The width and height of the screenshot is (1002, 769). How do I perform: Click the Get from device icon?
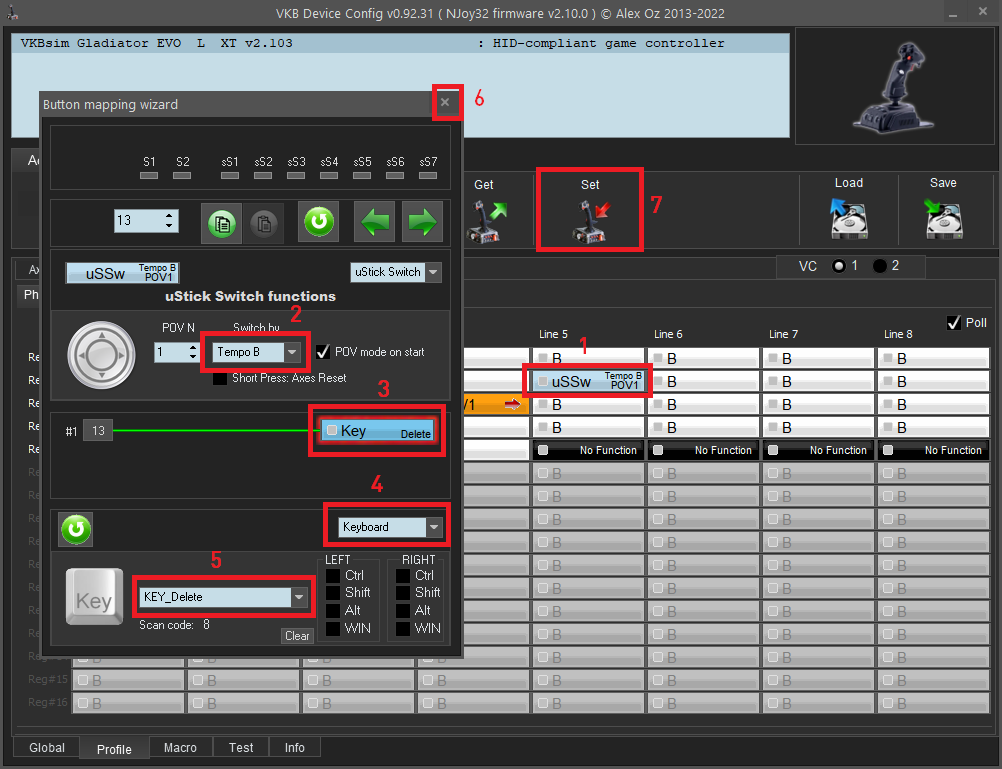(x=484, y=219)
